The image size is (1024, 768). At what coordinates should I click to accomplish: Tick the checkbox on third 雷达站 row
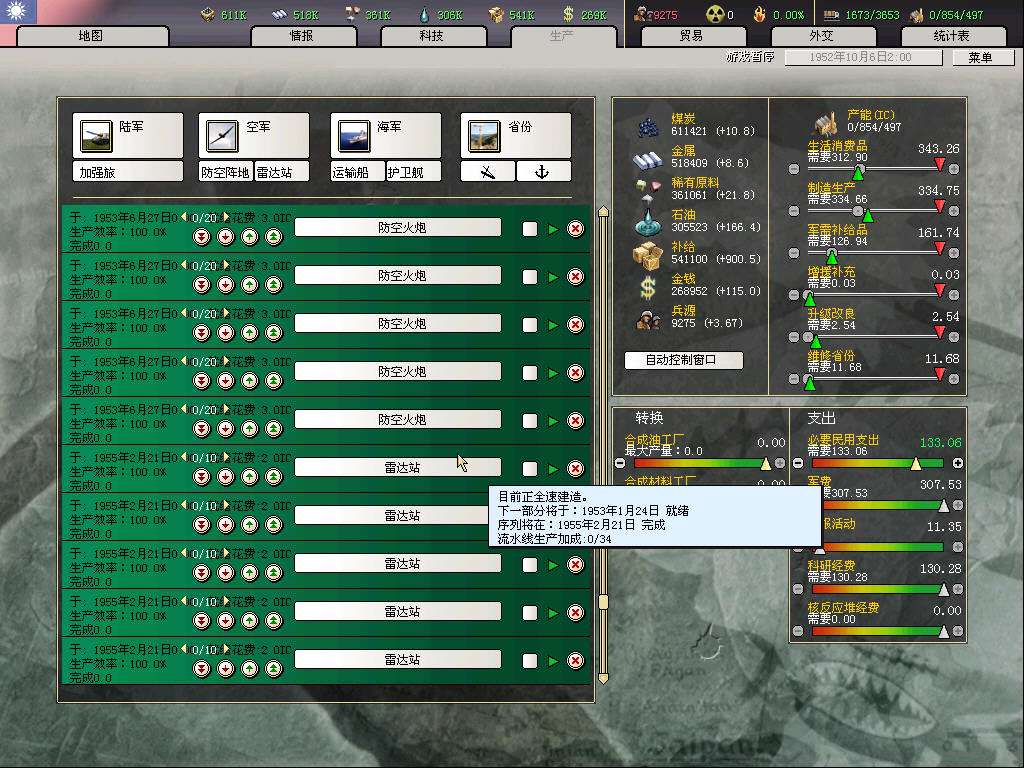tap(530, 565)
